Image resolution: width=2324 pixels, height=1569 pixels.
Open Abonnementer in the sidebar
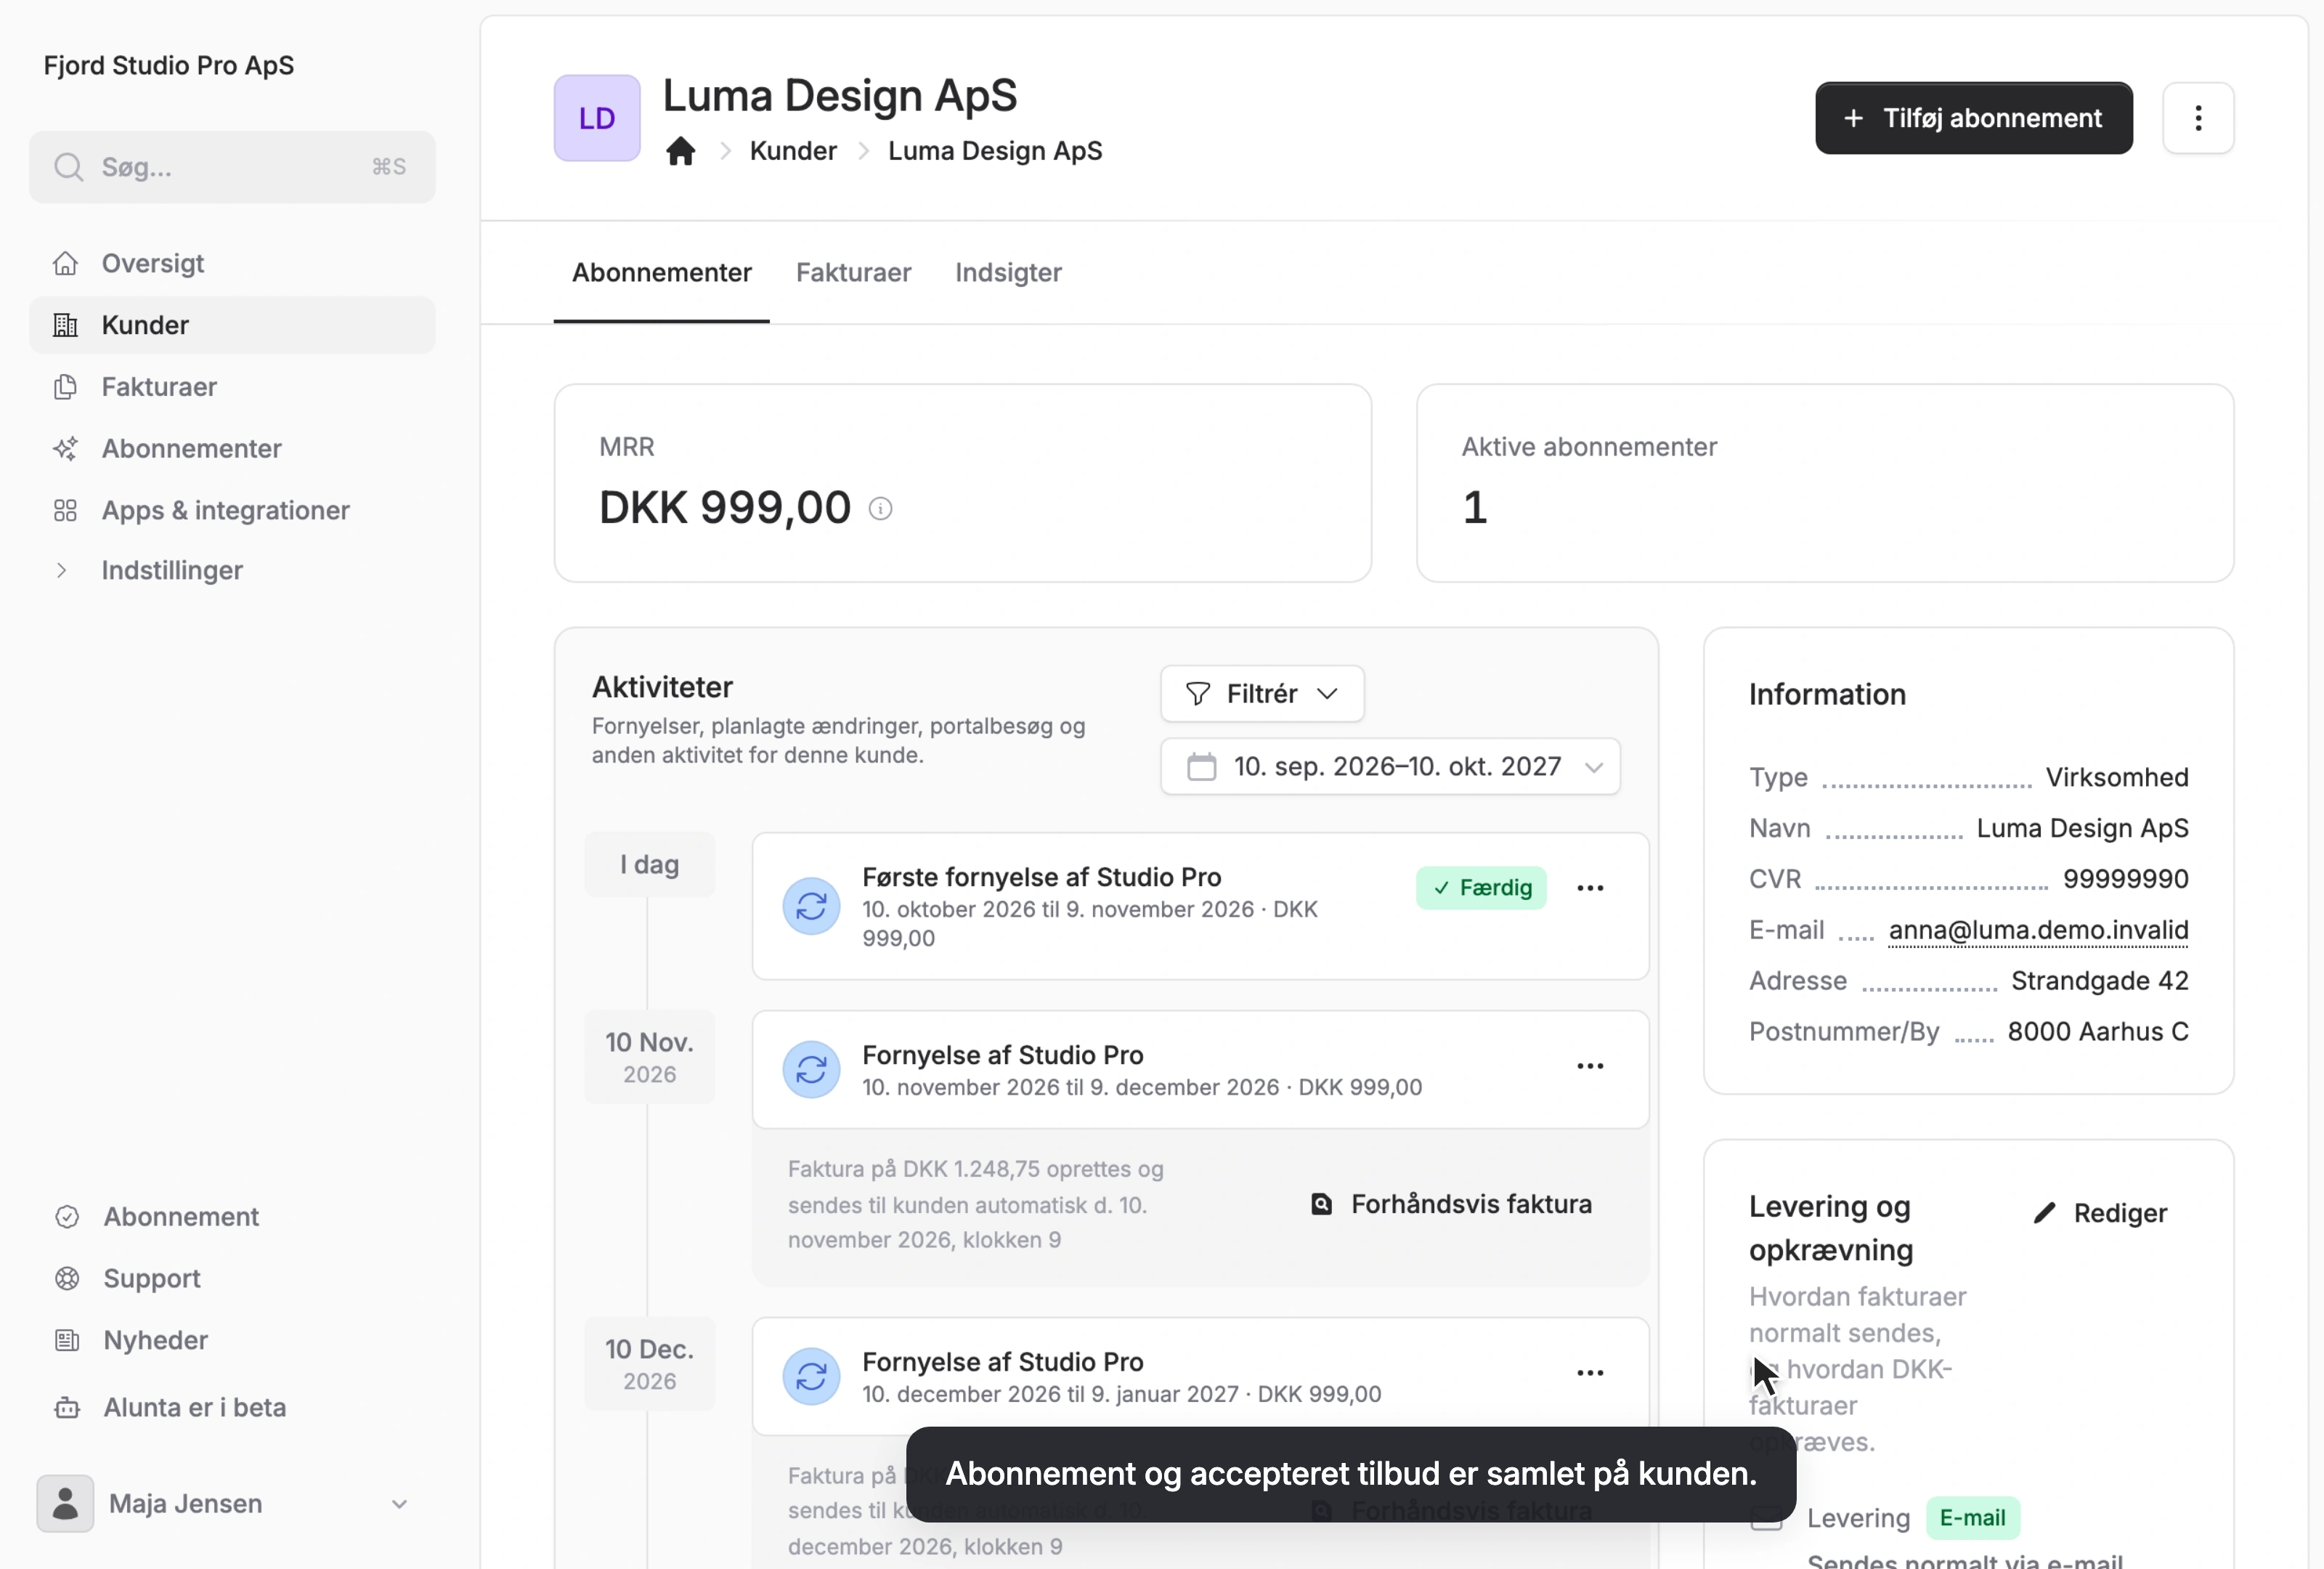point(232,449)
